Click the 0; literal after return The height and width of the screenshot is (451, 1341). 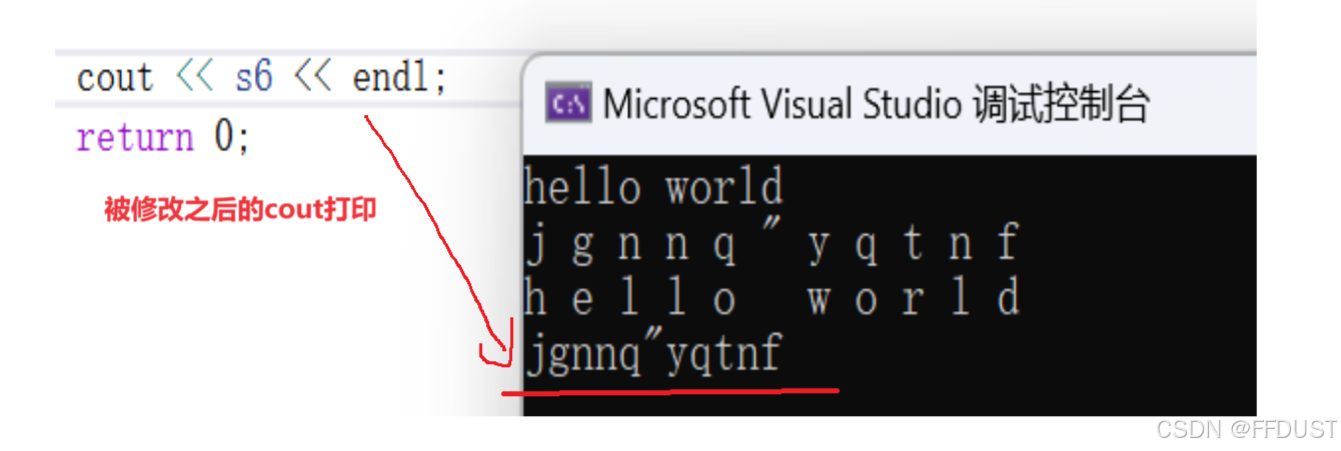pos(232,136)
